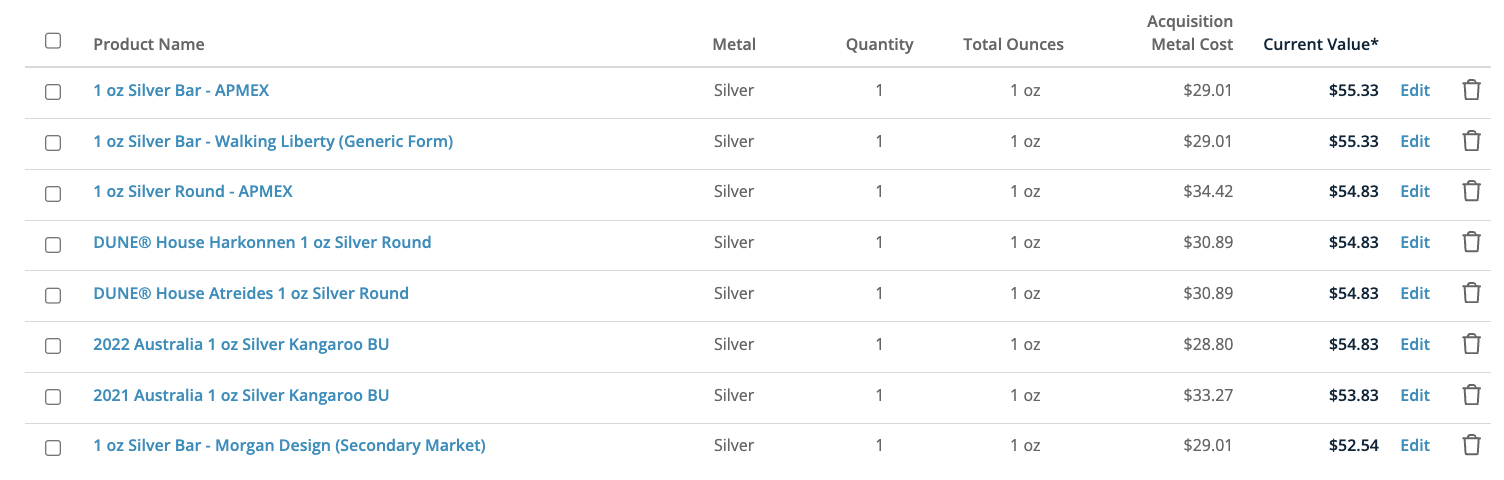Delete DUNE House Harkonnen silver round
Viewport: 1504px width, 480px height.
1471,242
